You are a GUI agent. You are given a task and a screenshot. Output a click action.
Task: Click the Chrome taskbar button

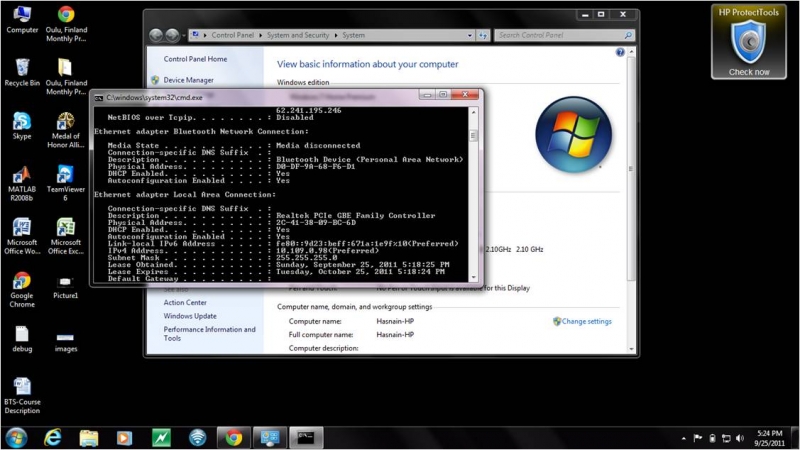(x=233, y=437)
